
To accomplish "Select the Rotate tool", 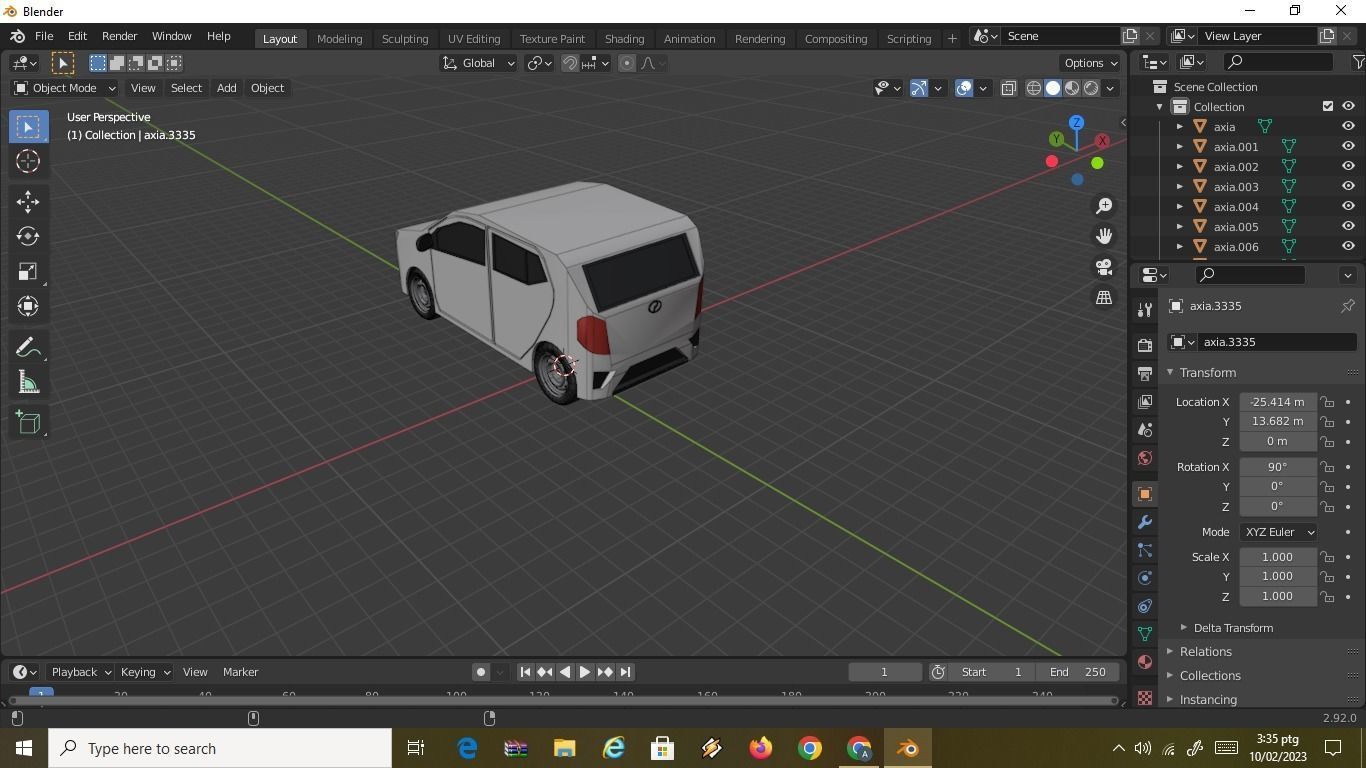I will tap(27, 236).
